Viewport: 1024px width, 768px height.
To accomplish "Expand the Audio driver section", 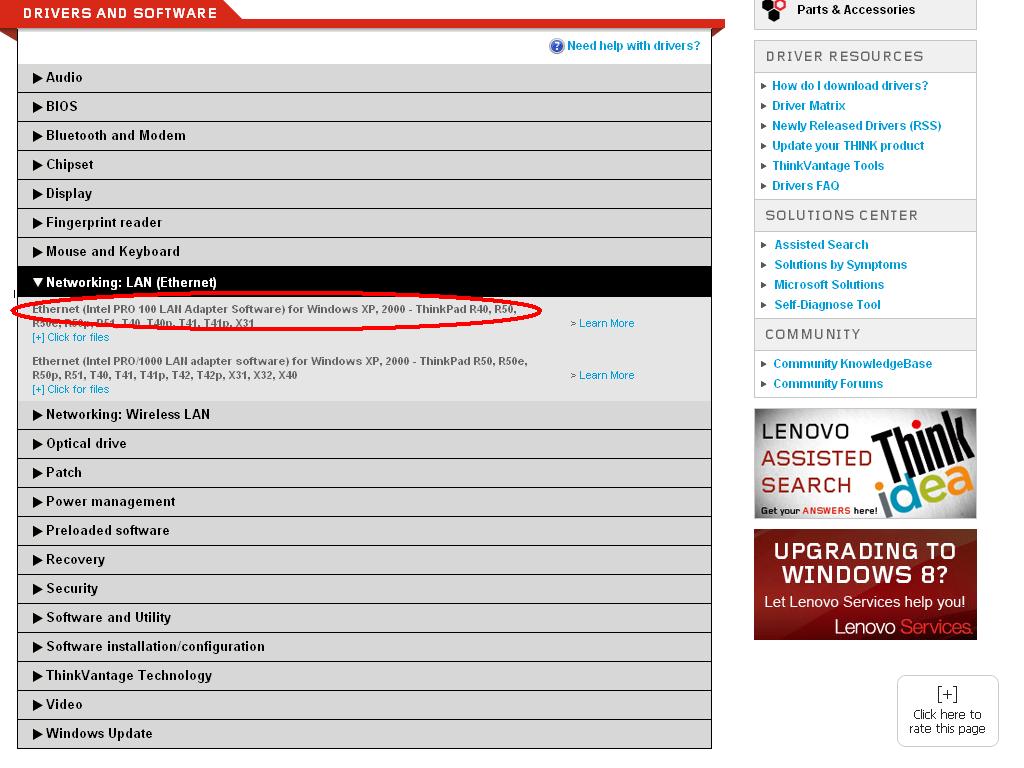I will point(364,78).
